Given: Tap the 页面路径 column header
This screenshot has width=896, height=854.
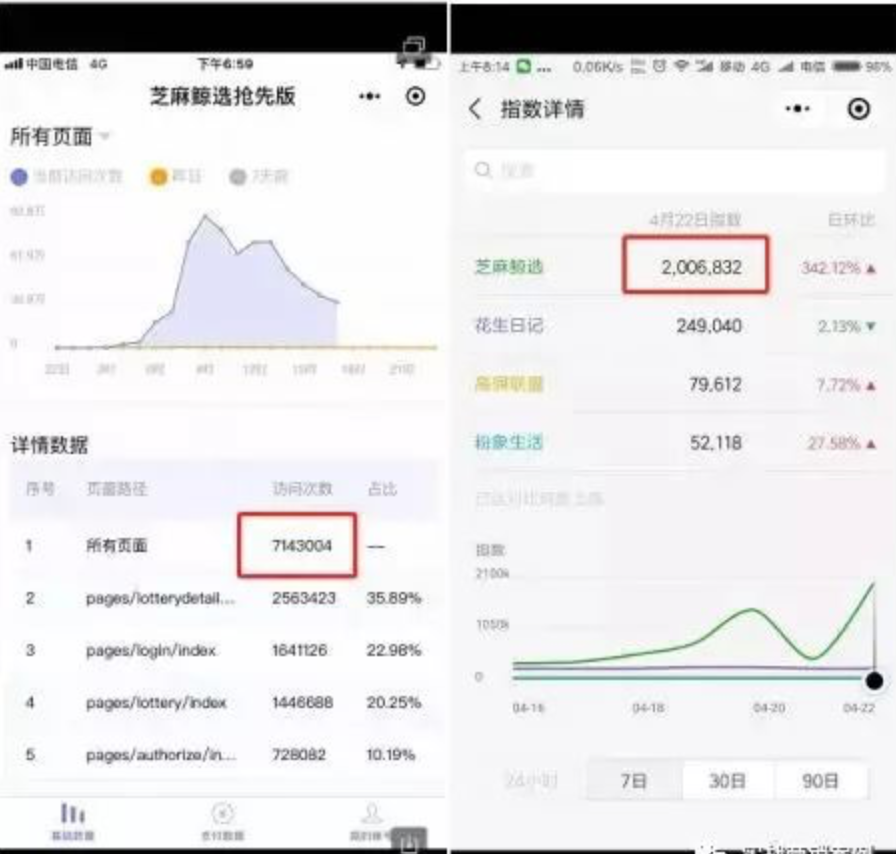Looking at the screenshot, I should [x=117, y=489].
